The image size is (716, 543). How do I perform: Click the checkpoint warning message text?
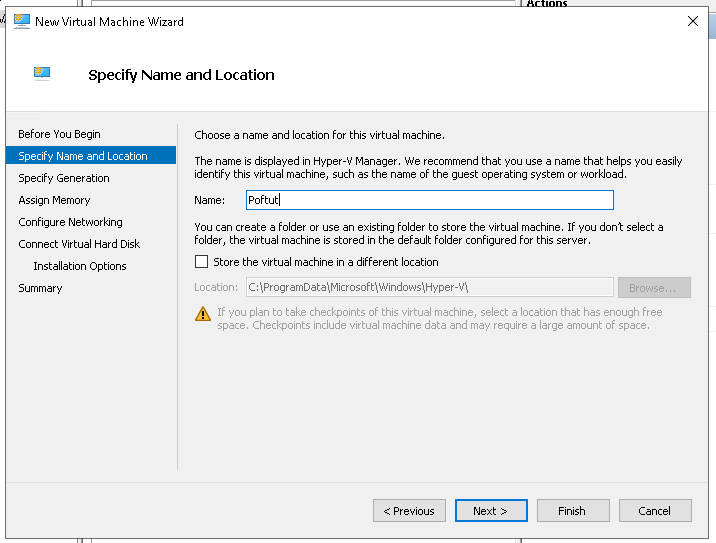439,318
